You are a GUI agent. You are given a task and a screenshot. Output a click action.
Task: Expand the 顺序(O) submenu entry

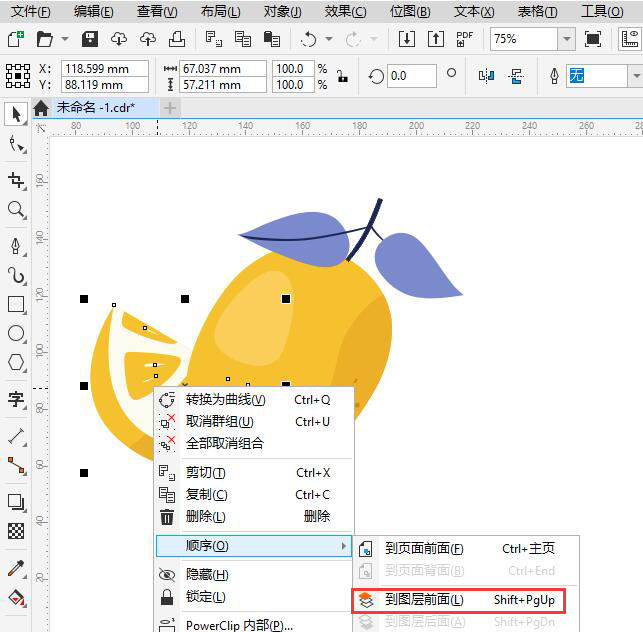[x=254, y=546]
